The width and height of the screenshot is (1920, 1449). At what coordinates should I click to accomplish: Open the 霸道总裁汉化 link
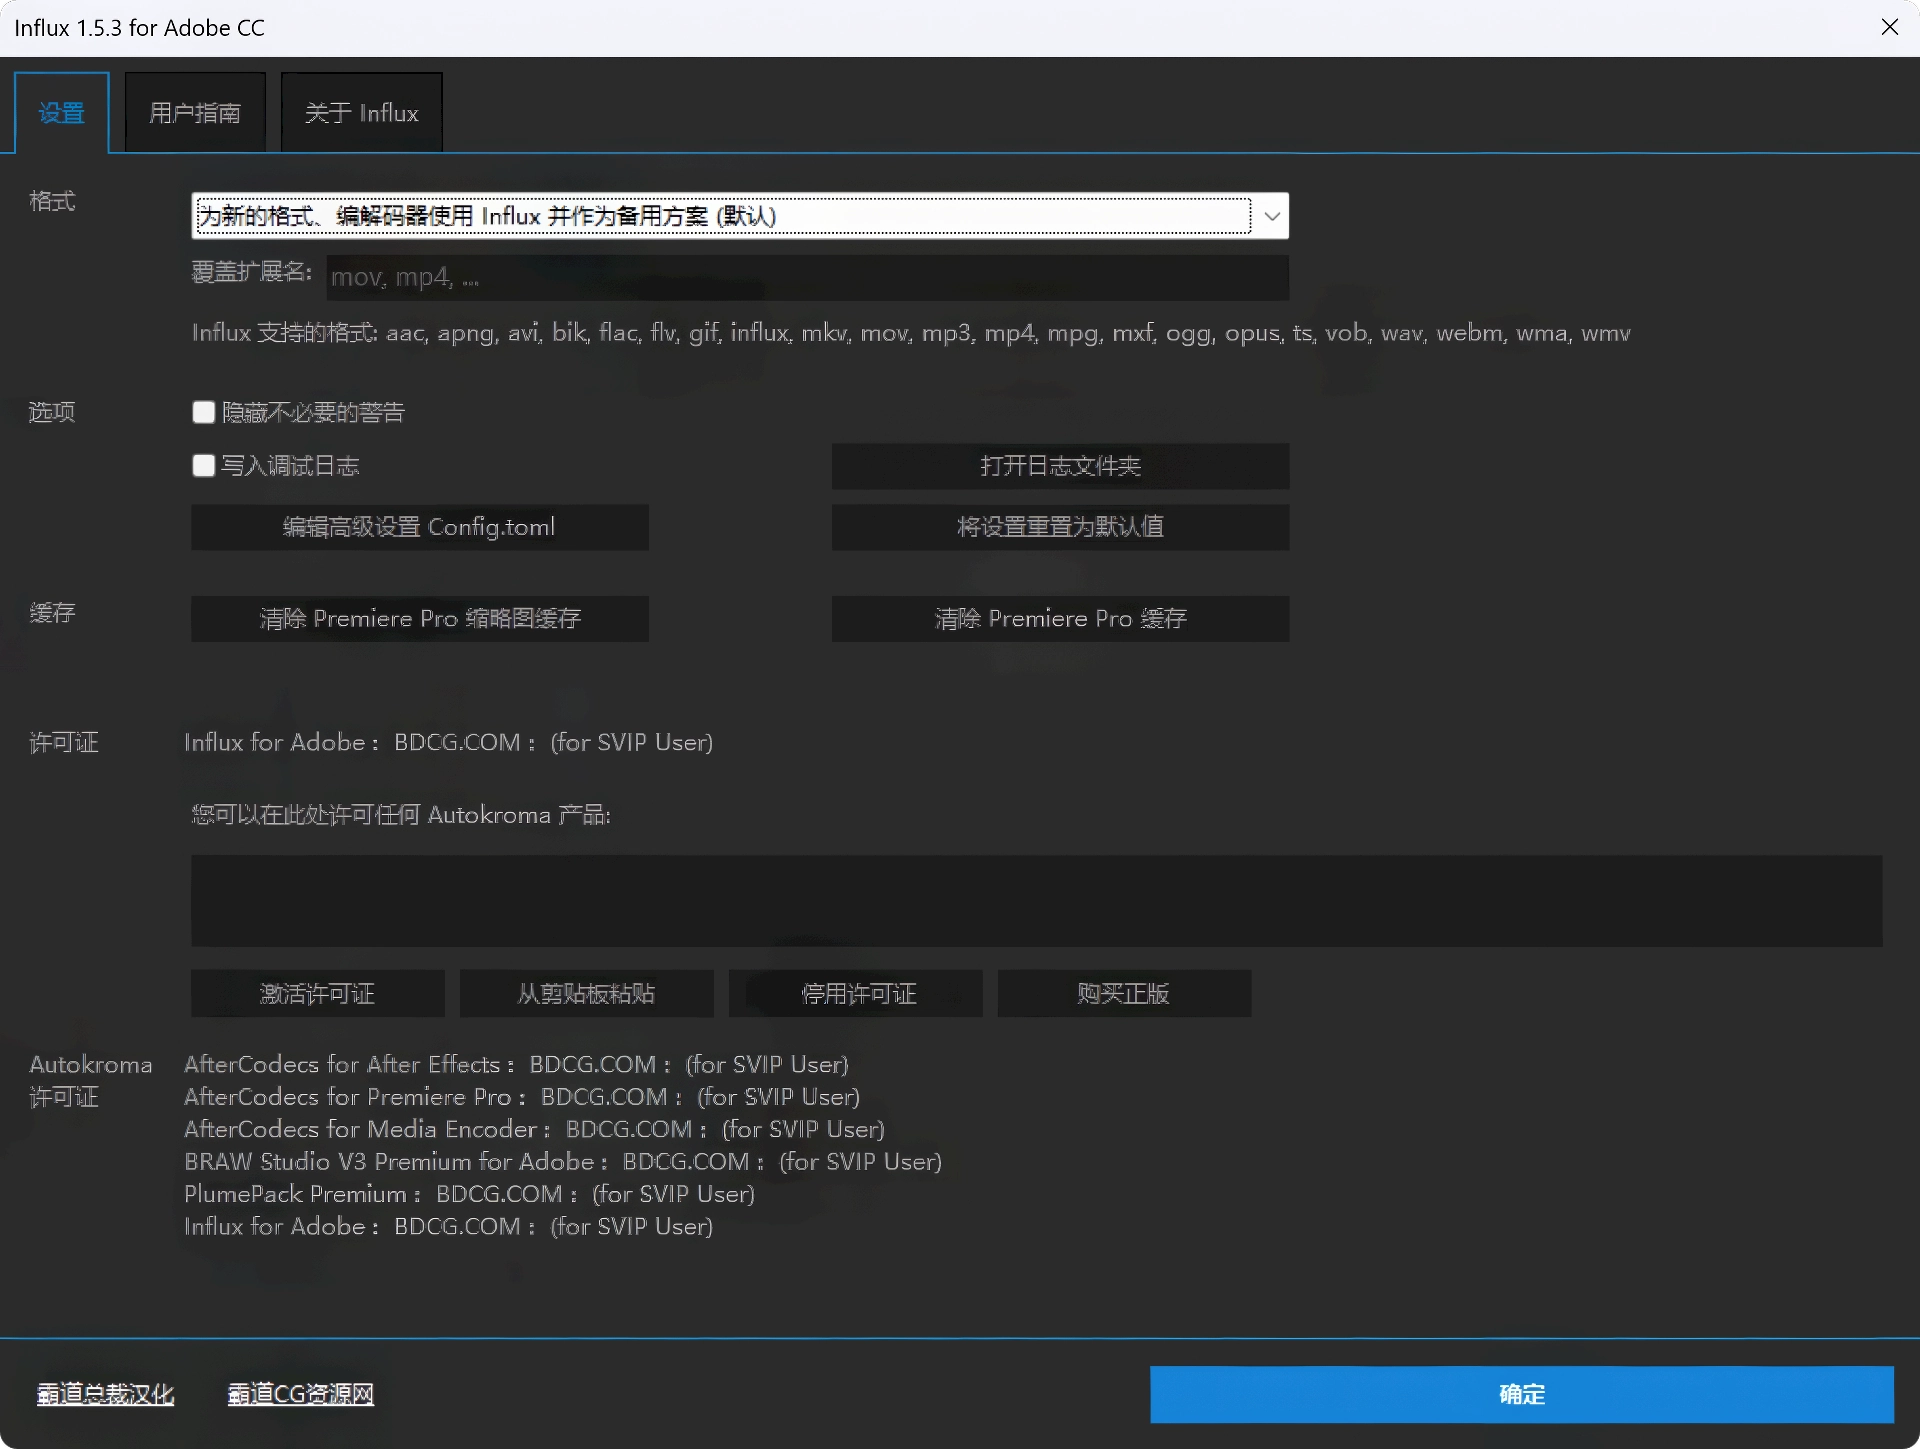point(106,1394)
